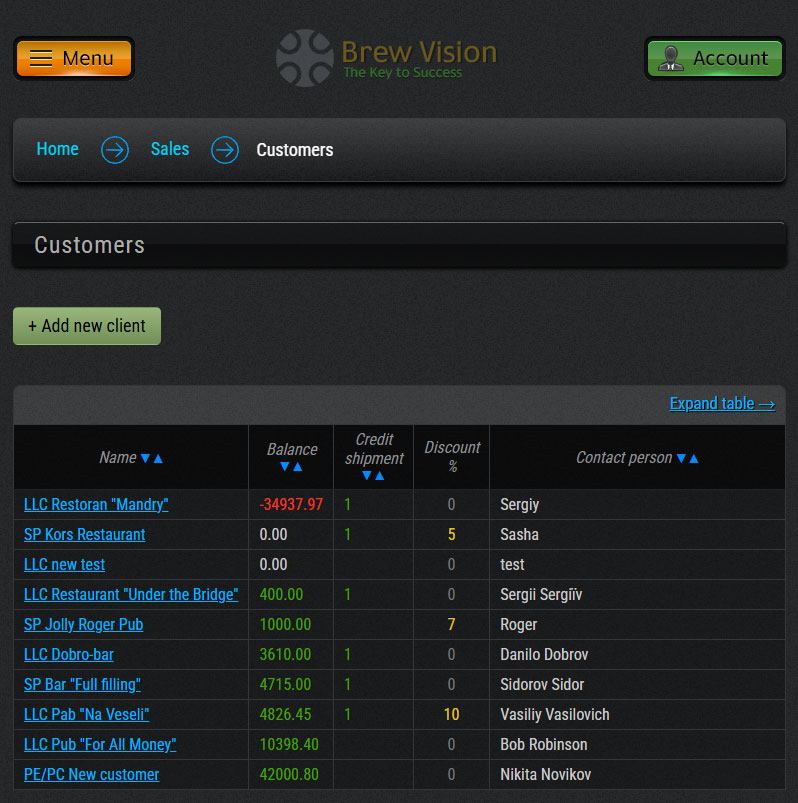Sort Balance column descending with down arrow
This screenshot has width=798, height=803.
[x=286, y=467]
